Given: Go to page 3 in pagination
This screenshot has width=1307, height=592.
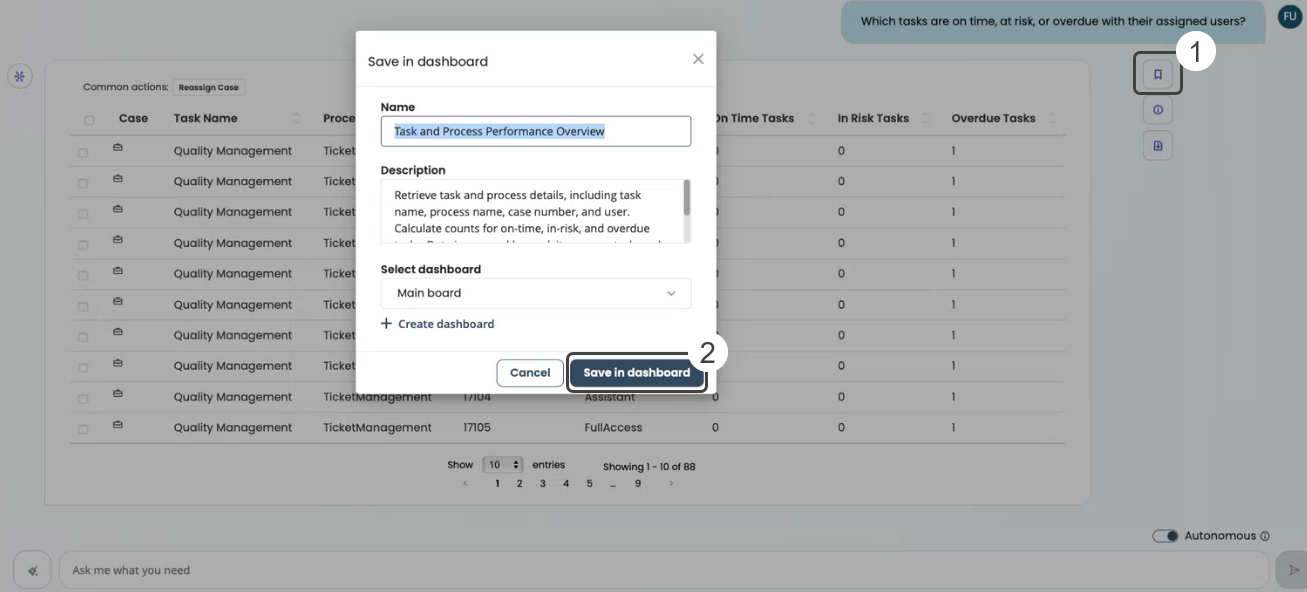Looking at the screenshot, I should click(x=543, y=484).
